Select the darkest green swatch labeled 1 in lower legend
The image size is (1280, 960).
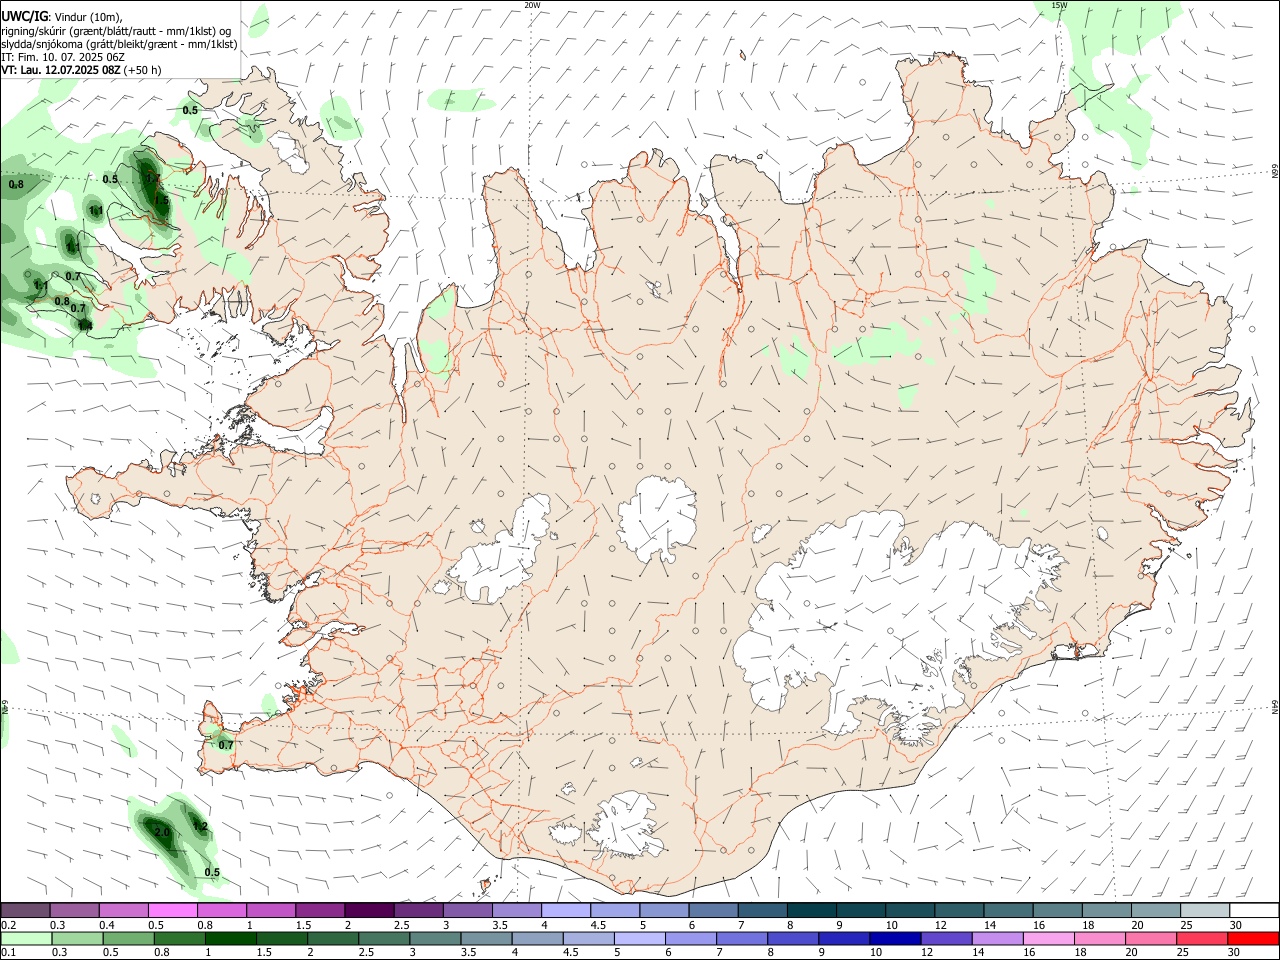point(233,938)
